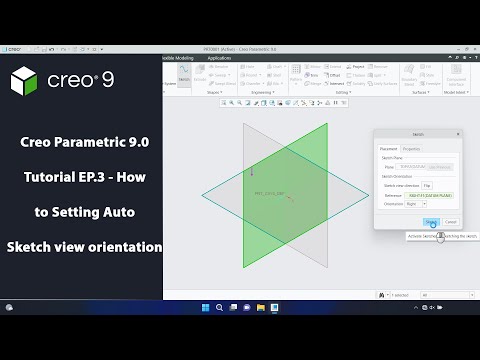Expand the Editing group menu
This screenshot has width=480, height=360.
(x=343, y=92)
